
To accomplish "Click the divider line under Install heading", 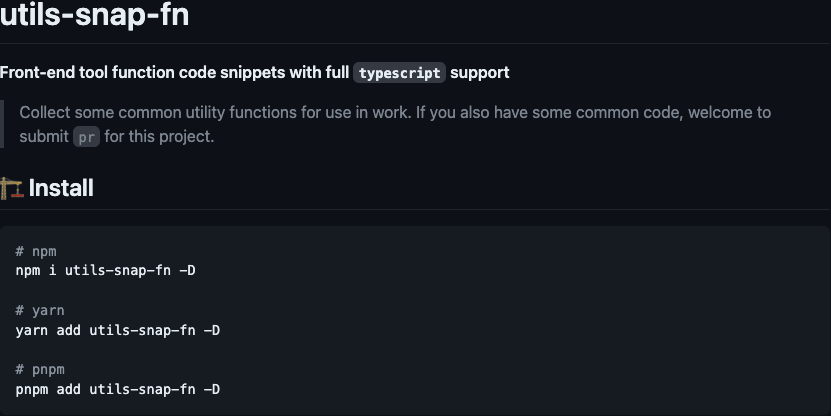I will (x=416, y=209).
